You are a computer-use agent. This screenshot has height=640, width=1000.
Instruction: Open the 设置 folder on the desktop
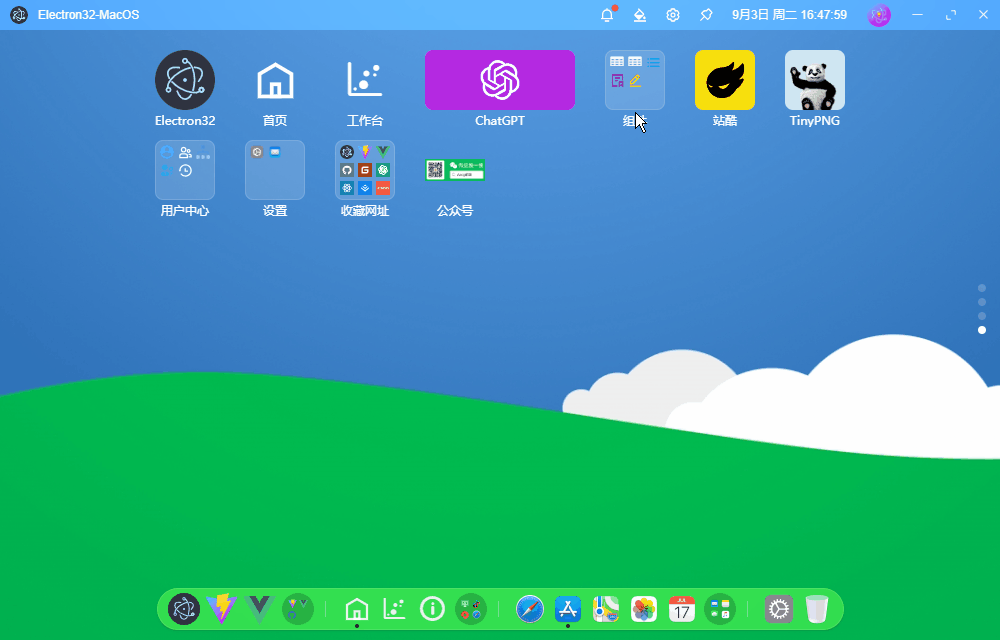pos(275,170)
